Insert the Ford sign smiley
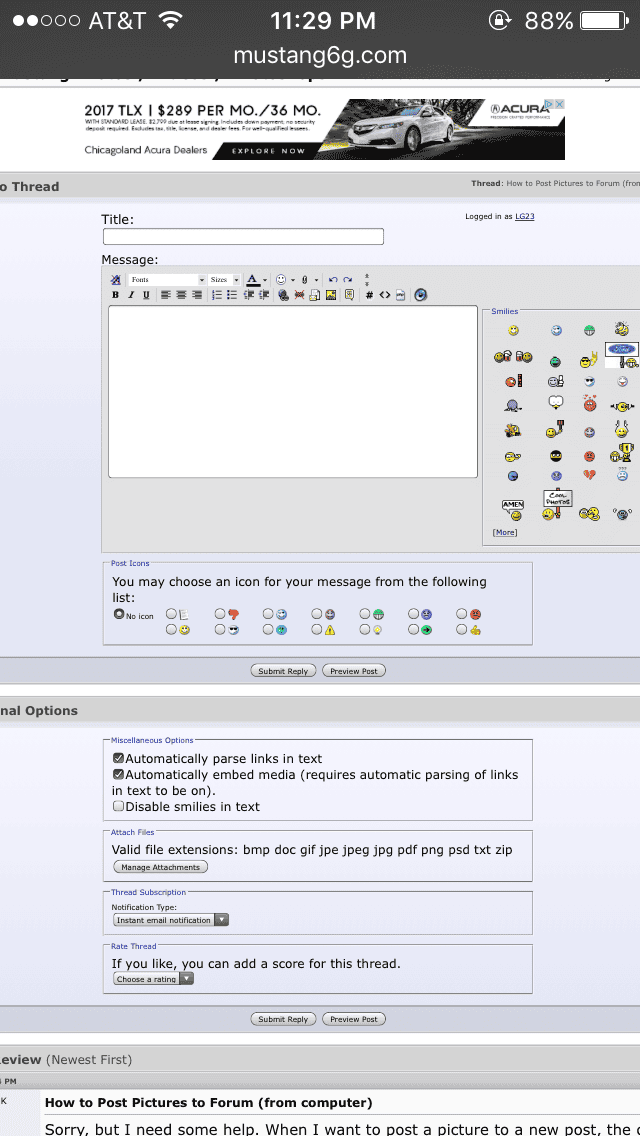Viewport: 640px width, 1136px height. 621,355
